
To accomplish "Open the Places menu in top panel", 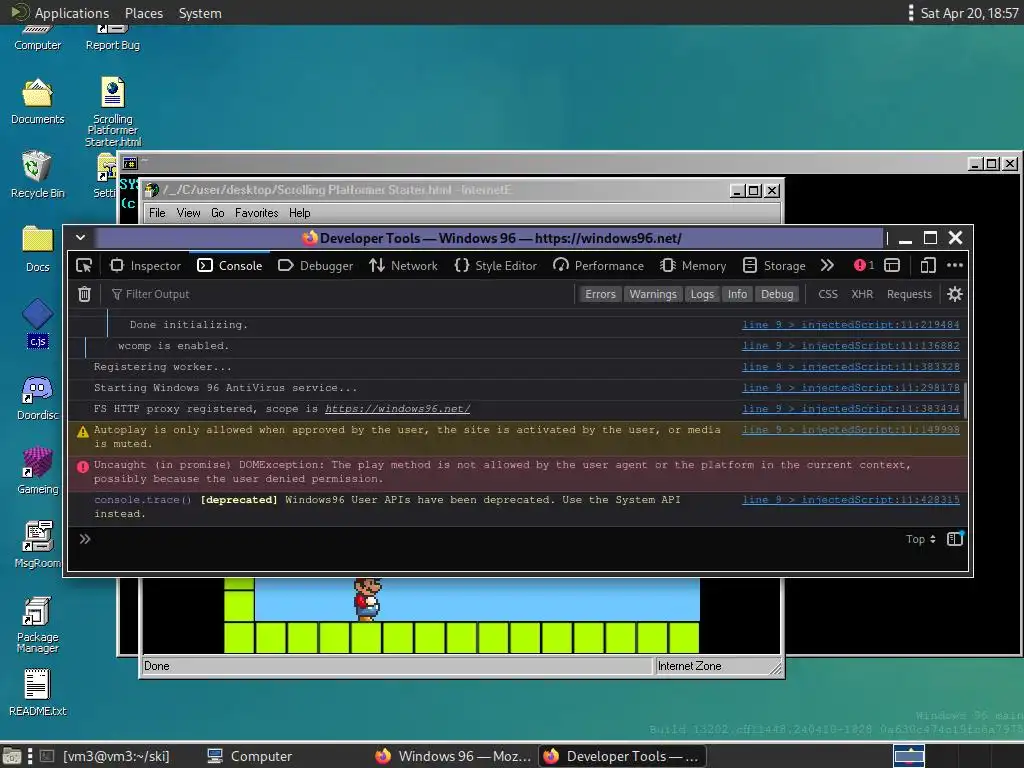I will (144, 13).
